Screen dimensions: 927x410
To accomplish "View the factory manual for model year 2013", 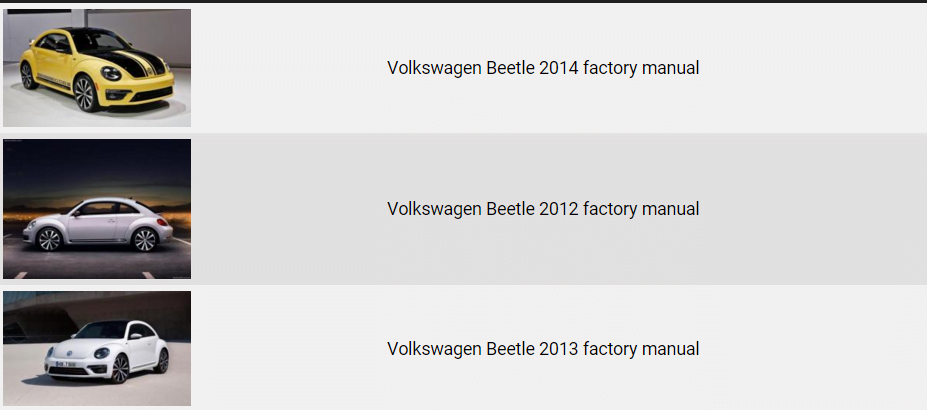I will (x=542, y=349).
